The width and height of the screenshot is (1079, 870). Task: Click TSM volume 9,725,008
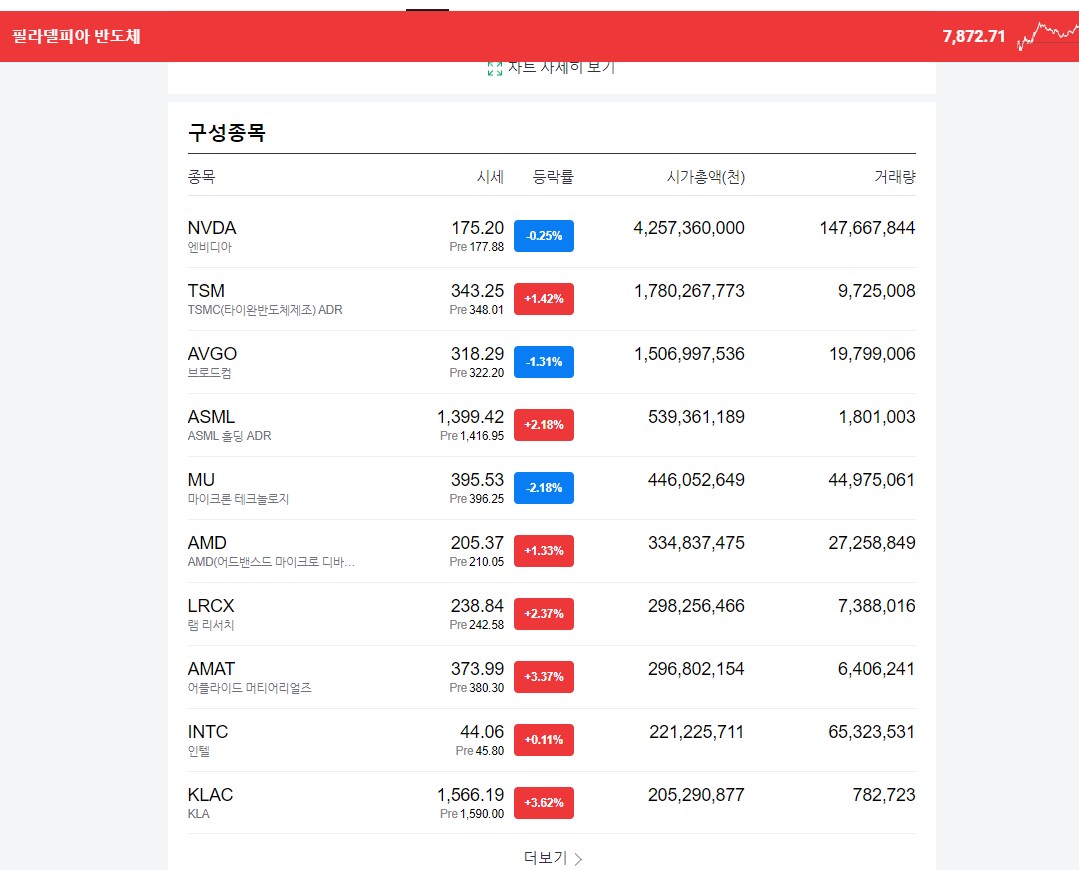coord(876,290)
